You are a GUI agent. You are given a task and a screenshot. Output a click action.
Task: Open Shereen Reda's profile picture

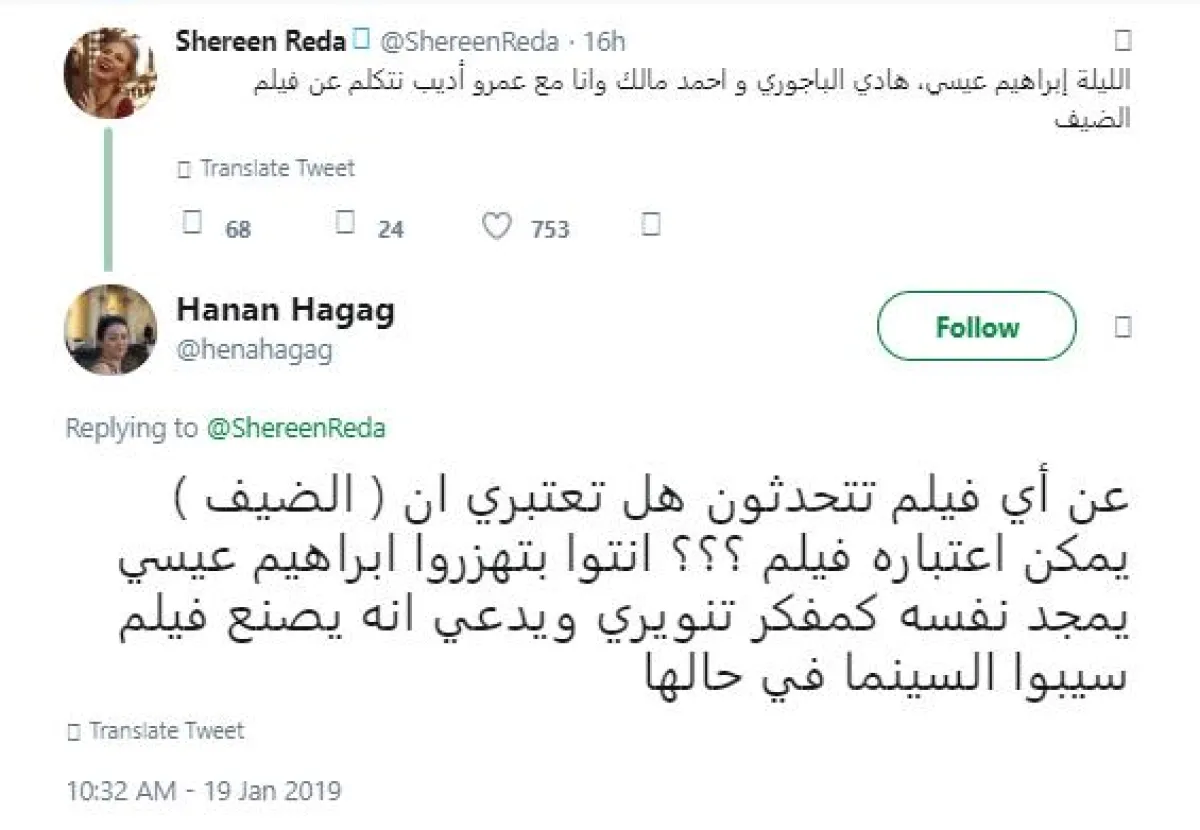click(109, 72)
